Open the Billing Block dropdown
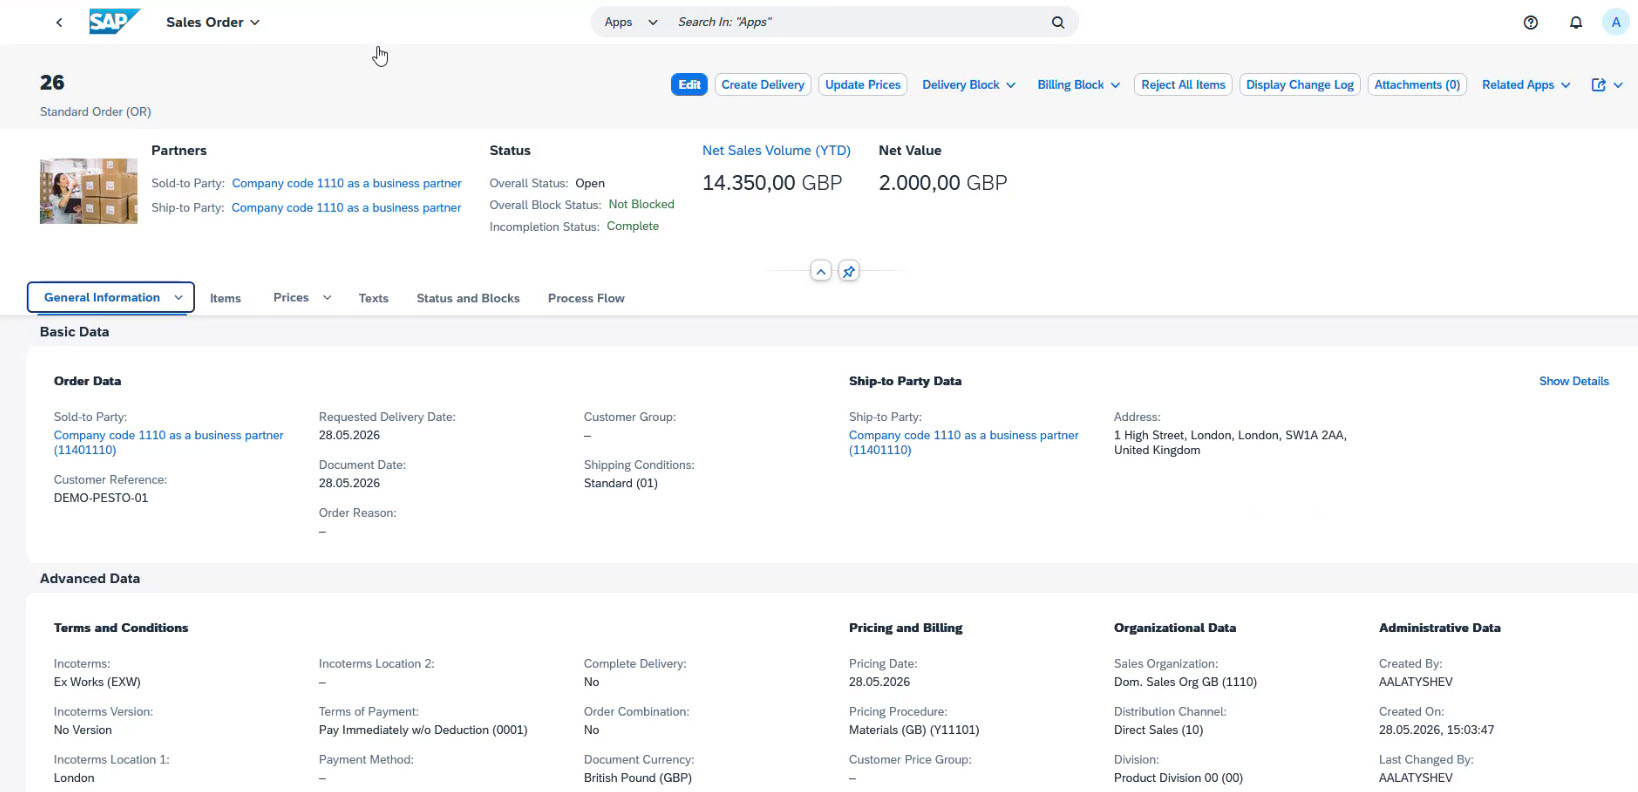Screen dimensions: 1638x792 tap(1078, 85)
